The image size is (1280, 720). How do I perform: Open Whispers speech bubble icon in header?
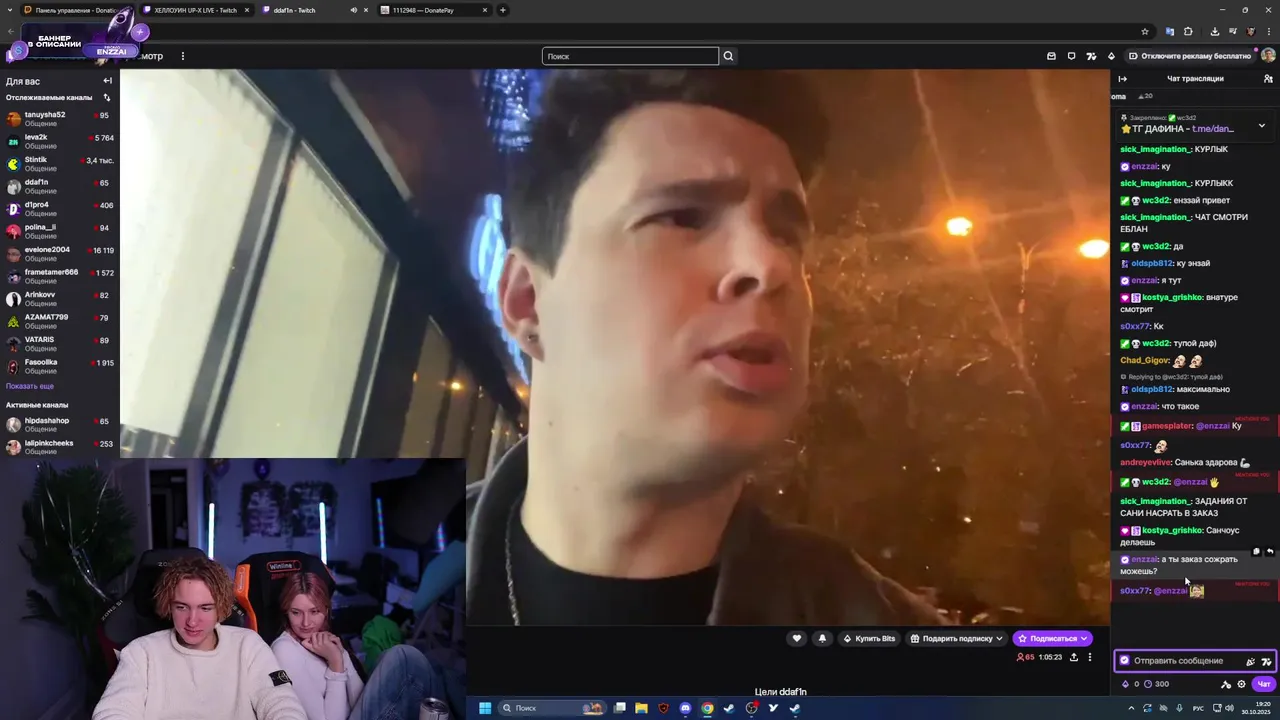point(1071,56)
